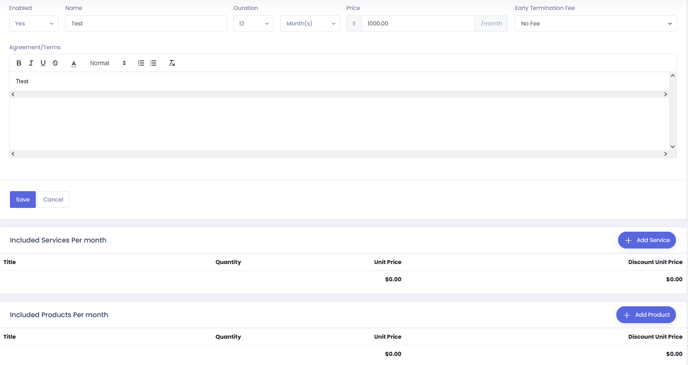The width and height of the screenshot is (688, 365).
Task: Click the /month price suffix label
Action: [491, 24]
